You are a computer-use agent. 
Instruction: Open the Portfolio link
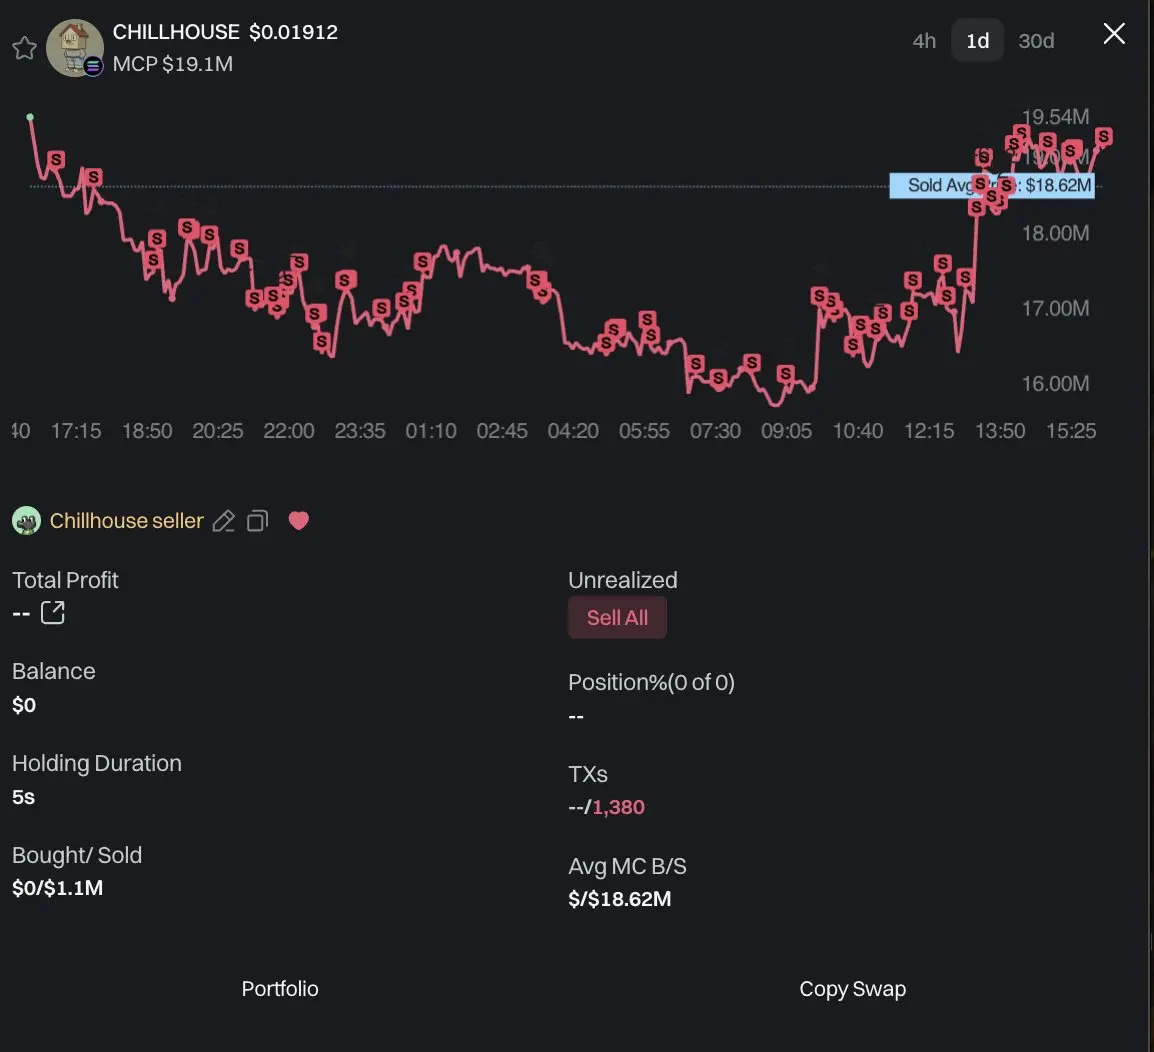click(x=280, y=988)
